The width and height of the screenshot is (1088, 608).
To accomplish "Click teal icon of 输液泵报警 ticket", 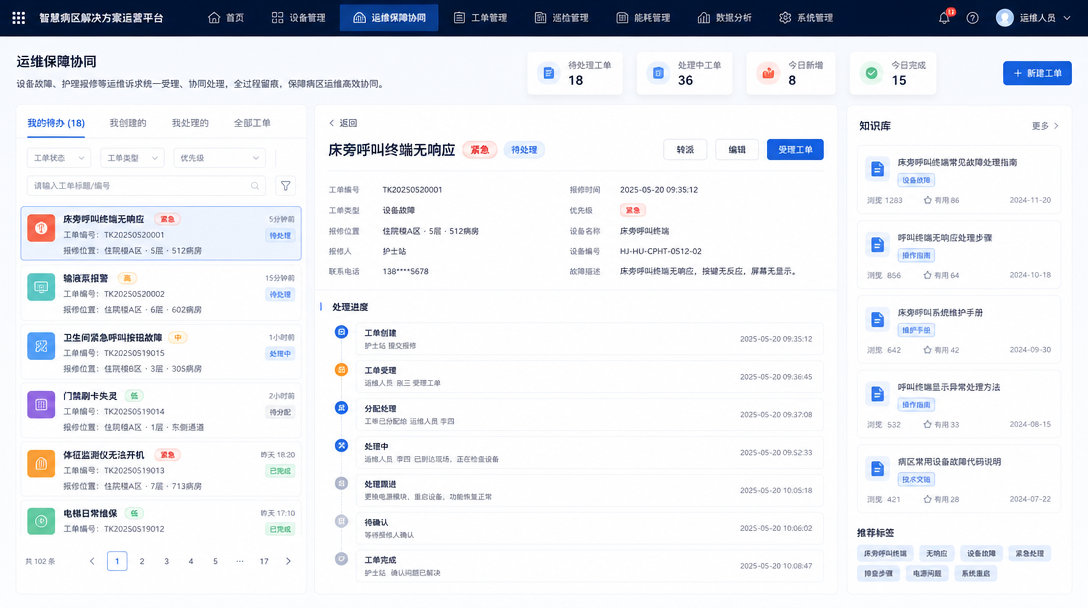I will click(41, 287).
